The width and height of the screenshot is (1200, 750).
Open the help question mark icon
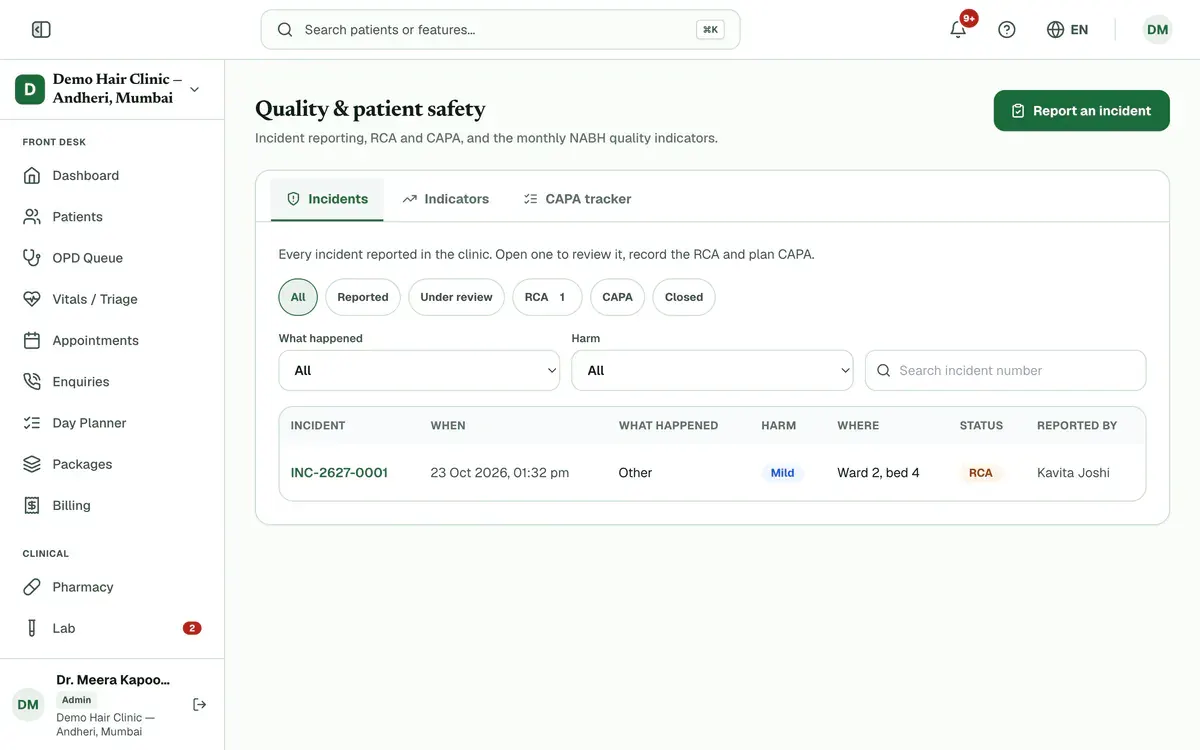[1007, 30]
